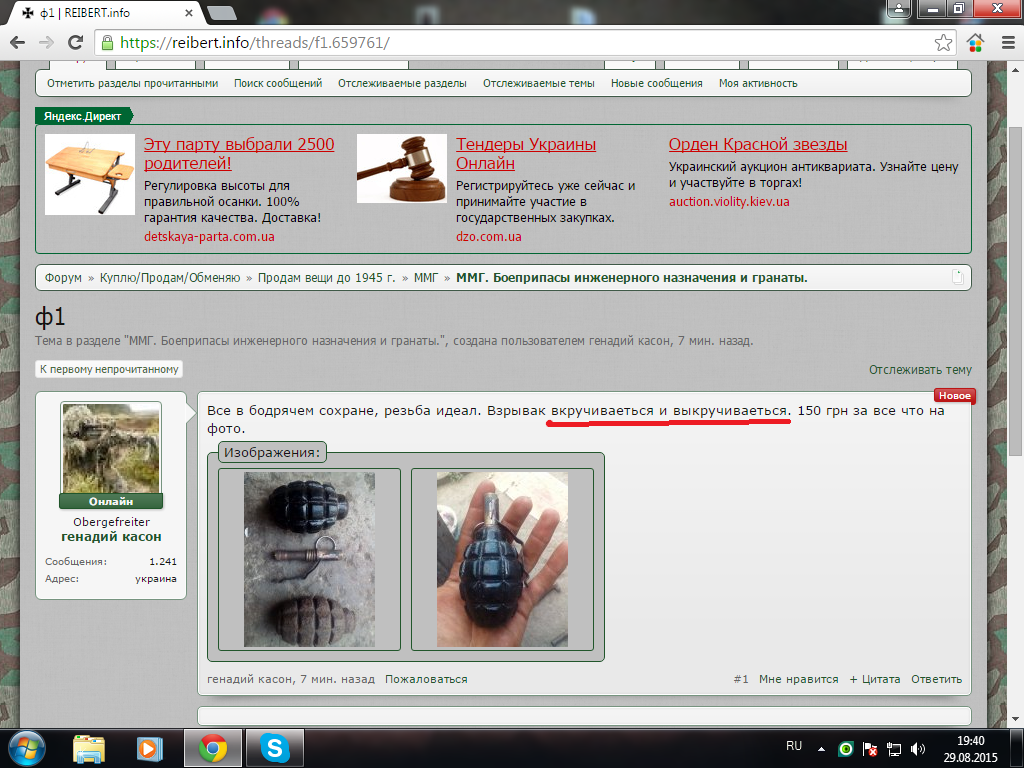The height and width of the screenshot is (768, 1024).
Task: Click message count 1.241
Action: pos(163,562)
